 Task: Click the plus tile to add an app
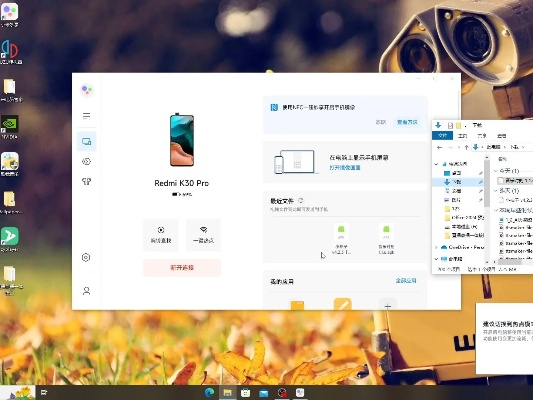tap(388, 305)
